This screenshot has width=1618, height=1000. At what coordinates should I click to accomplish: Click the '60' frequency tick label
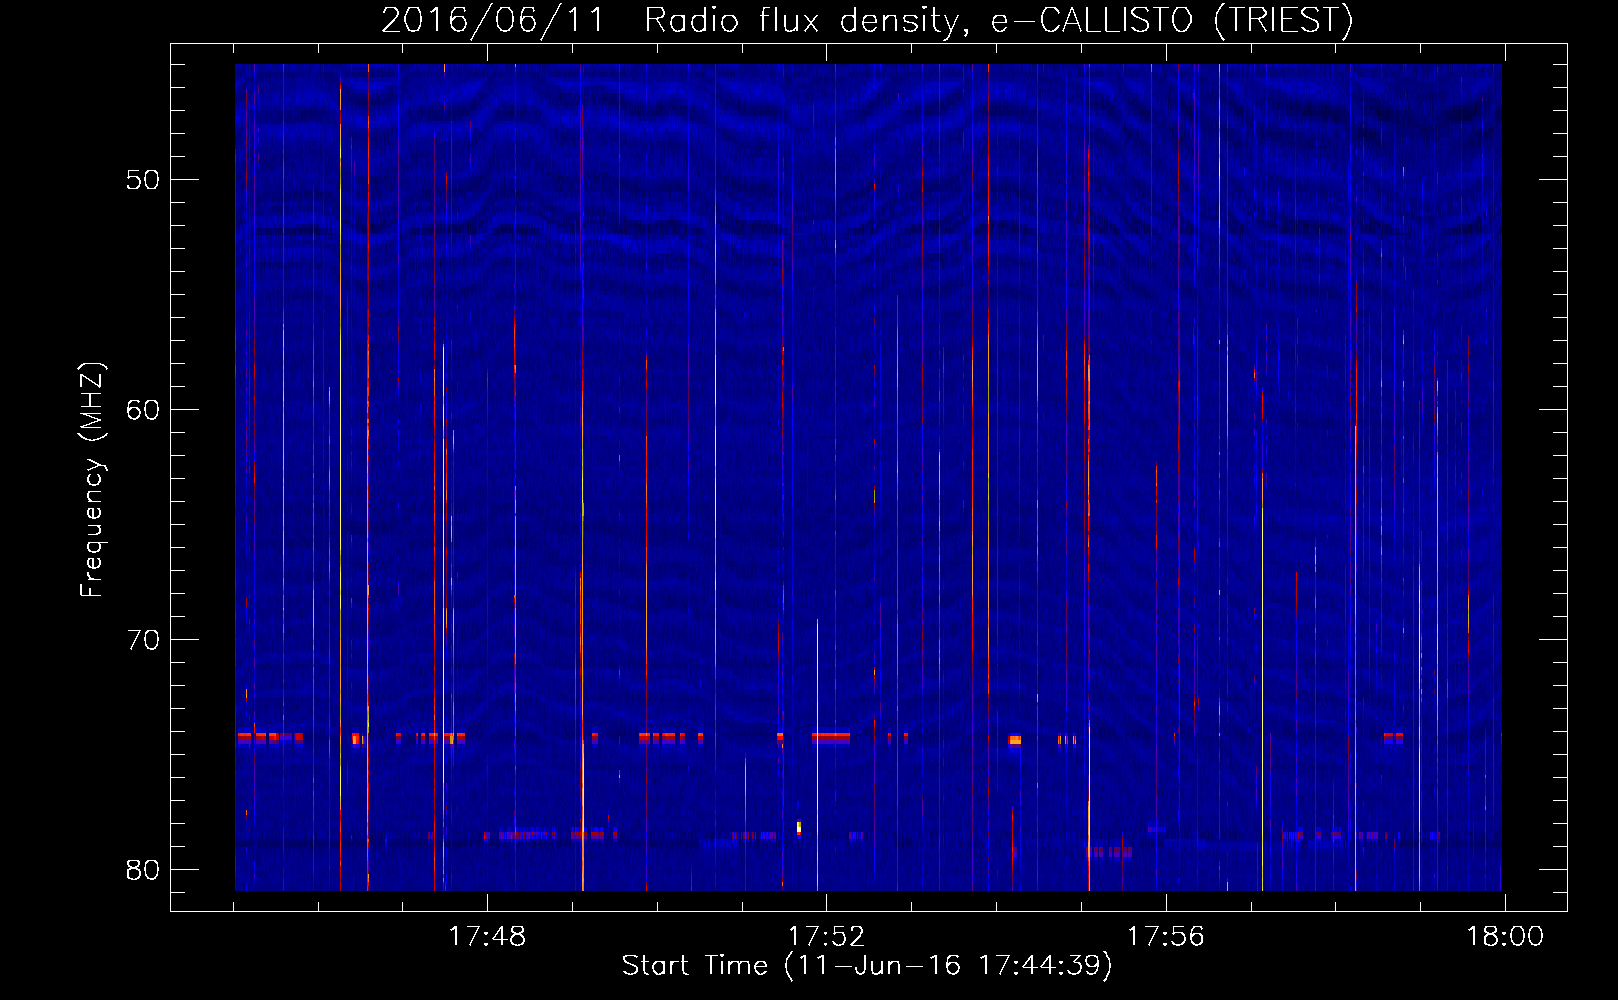tap(143, 410)
